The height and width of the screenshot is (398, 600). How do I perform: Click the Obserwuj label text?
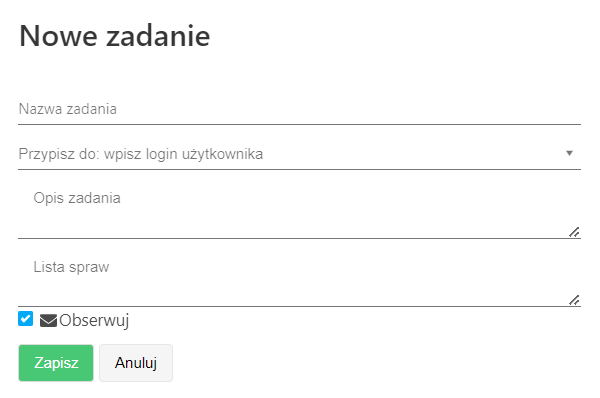pyautogui.click(x=94, y=320)
